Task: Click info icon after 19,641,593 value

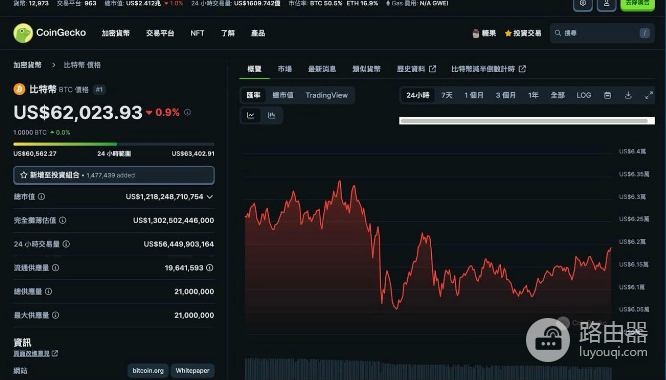Action: [209, 268]
